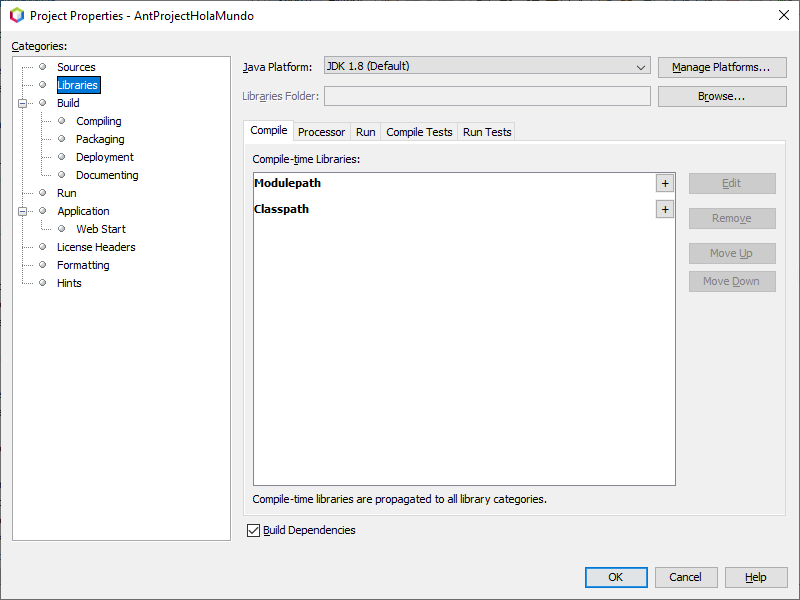Click the plus icon beside Classpath

click(x=665, y=209)
